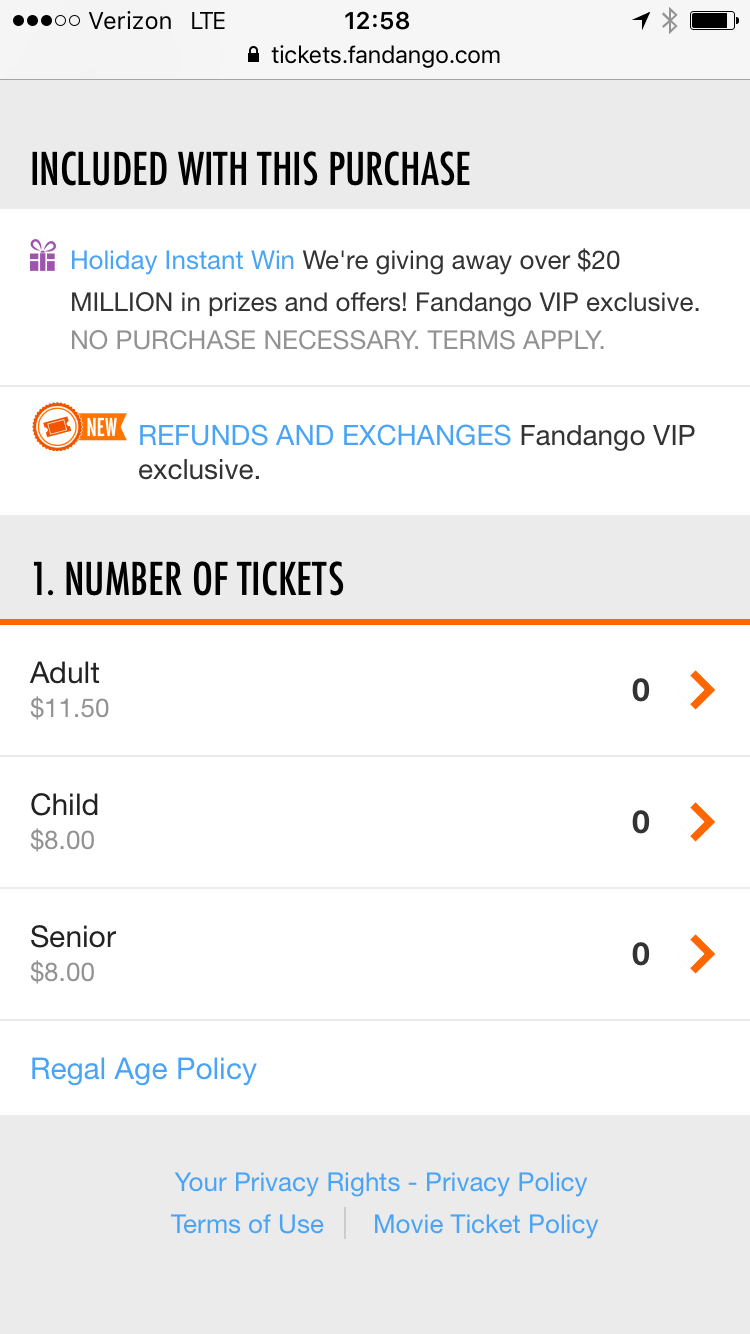Open the Holiday Instant Win link
Image resolution: width=750 pixels, height=1334 pixels.
(182, 261)
